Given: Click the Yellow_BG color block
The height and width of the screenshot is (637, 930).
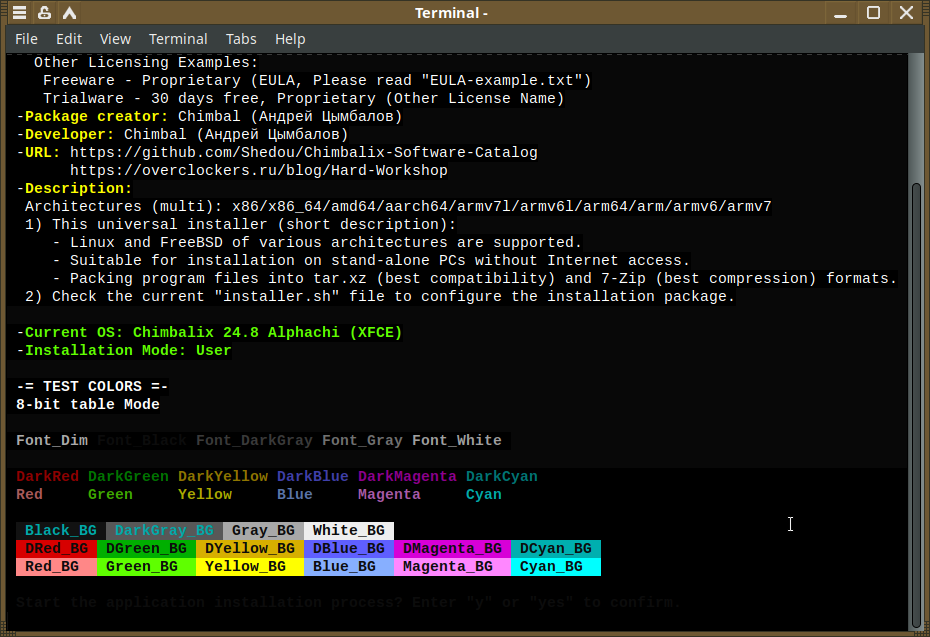Looking at the screenshot, I should click(250, 566).
